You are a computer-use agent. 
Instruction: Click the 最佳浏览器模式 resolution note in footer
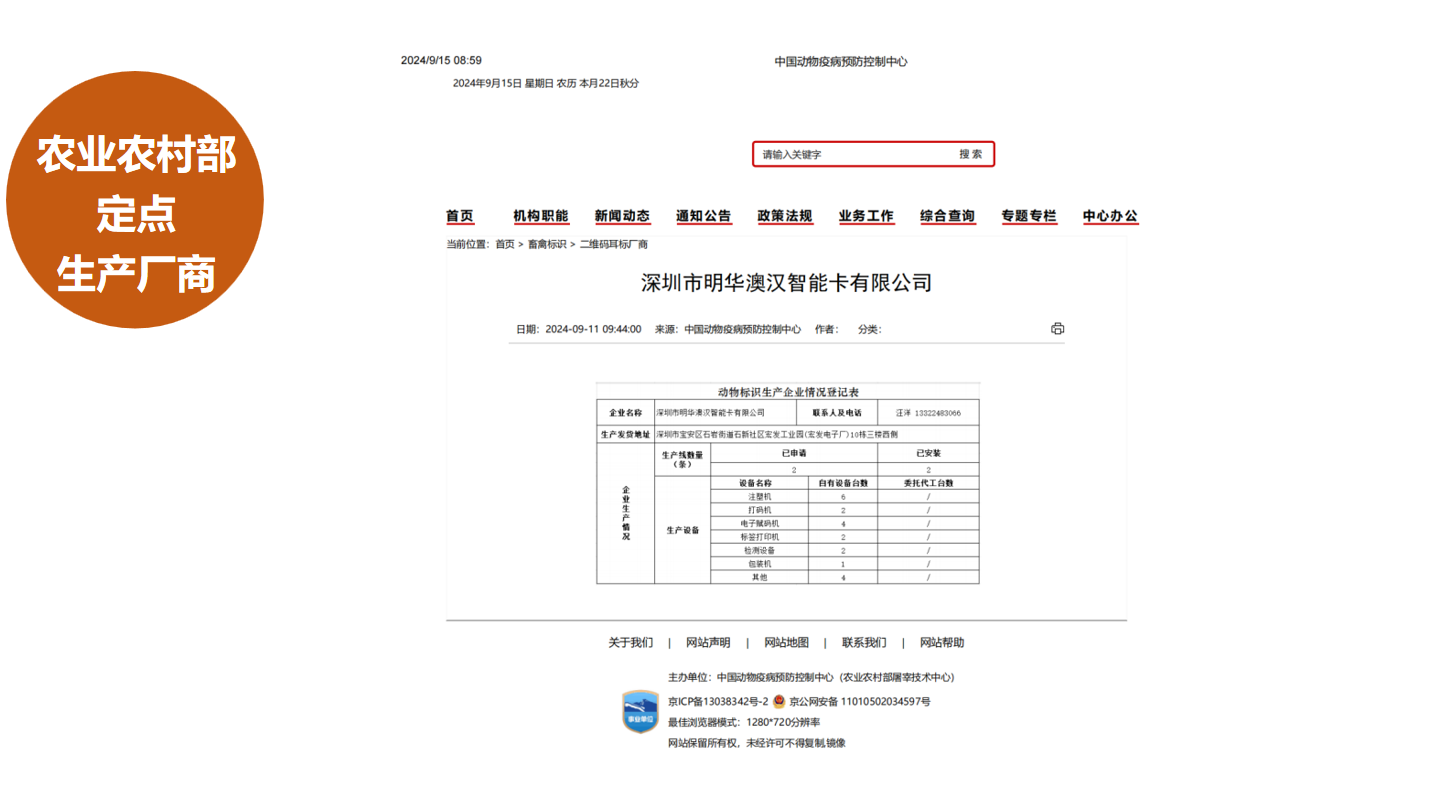click(x=744, y=722)
